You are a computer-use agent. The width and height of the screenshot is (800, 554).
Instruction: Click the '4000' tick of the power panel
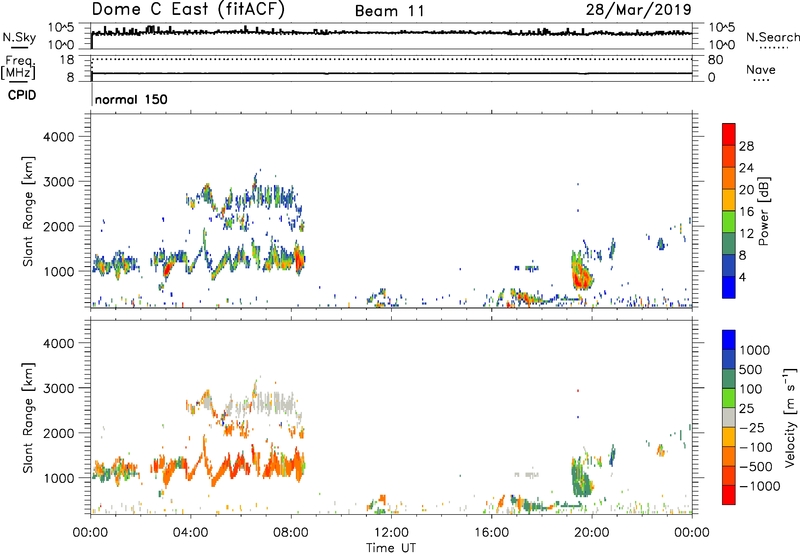tap(59, 137)
